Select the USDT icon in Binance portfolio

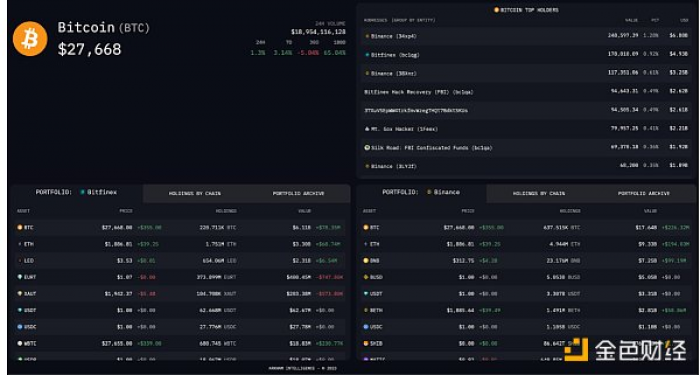pos(366,294)
